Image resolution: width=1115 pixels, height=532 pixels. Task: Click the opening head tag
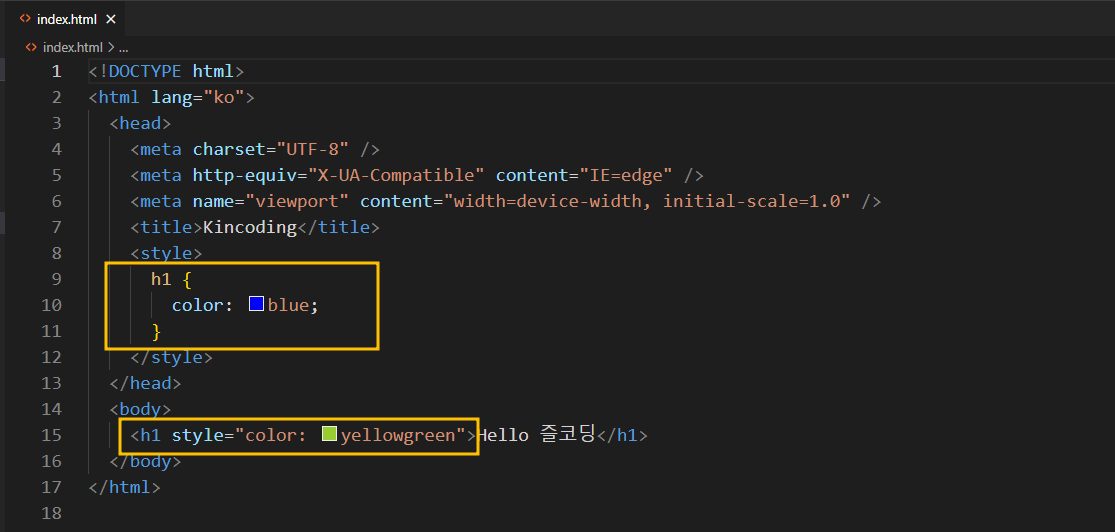point(140,123)
